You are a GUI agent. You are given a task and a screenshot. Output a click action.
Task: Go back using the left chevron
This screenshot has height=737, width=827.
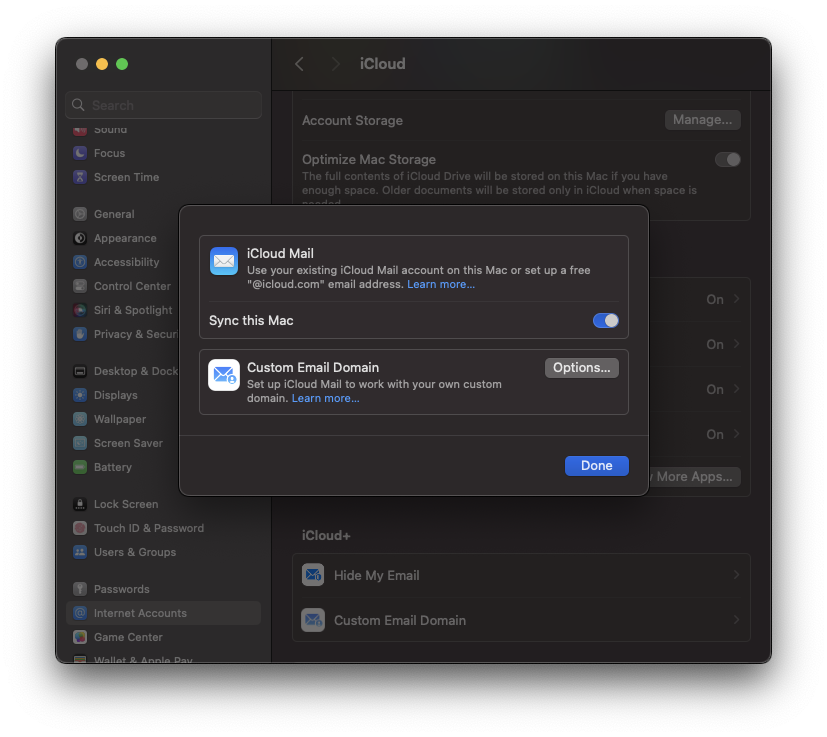[300, 64]
